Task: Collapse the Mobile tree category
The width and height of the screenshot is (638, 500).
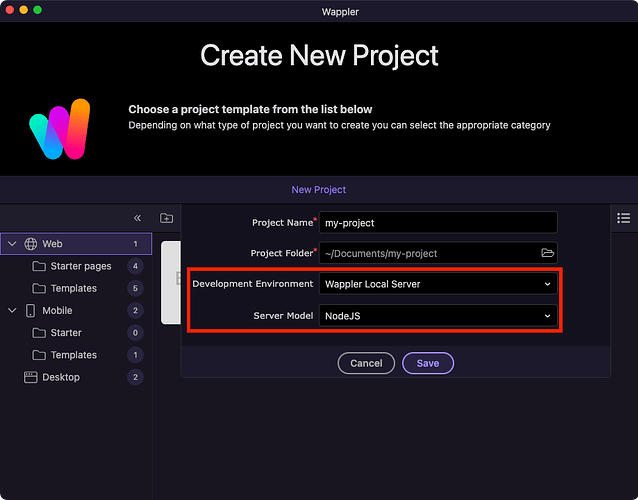Action: (x=12, y=311)
